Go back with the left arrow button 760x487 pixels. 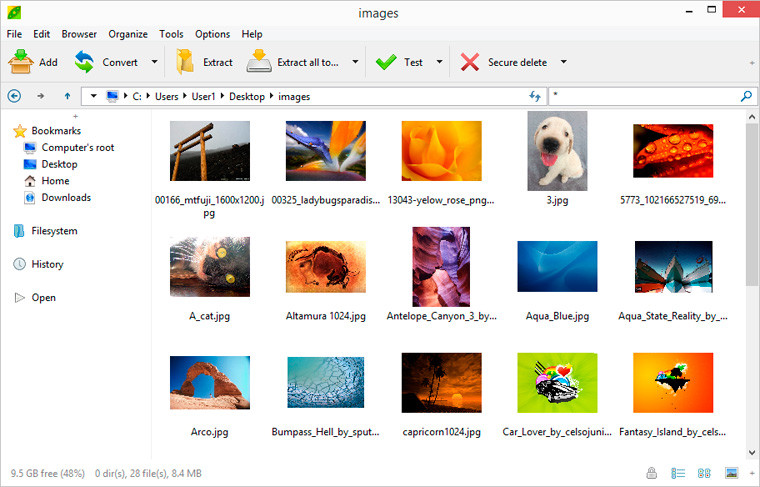(14, 96)
